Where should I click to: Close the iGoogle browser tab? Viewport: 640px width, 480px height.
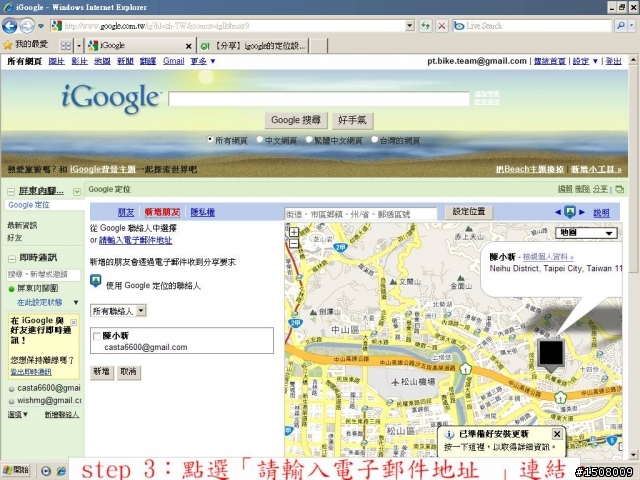coord(189,46)
